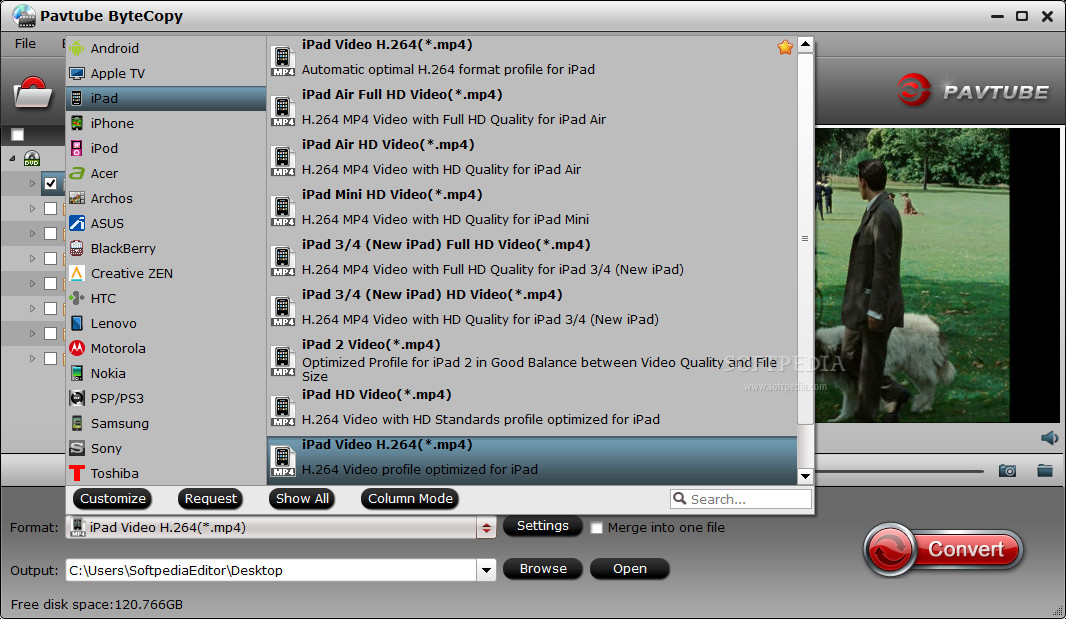This screenshot has height=619, width=1066.
Task: Mute audio with speaker icon
Action: point(1049,437)
